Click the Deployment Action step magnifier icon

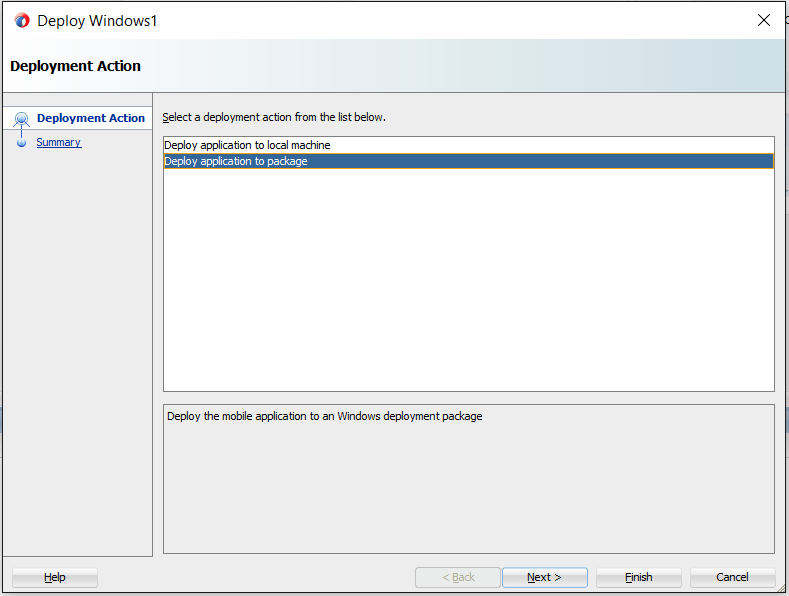click(x=21, y=119)
